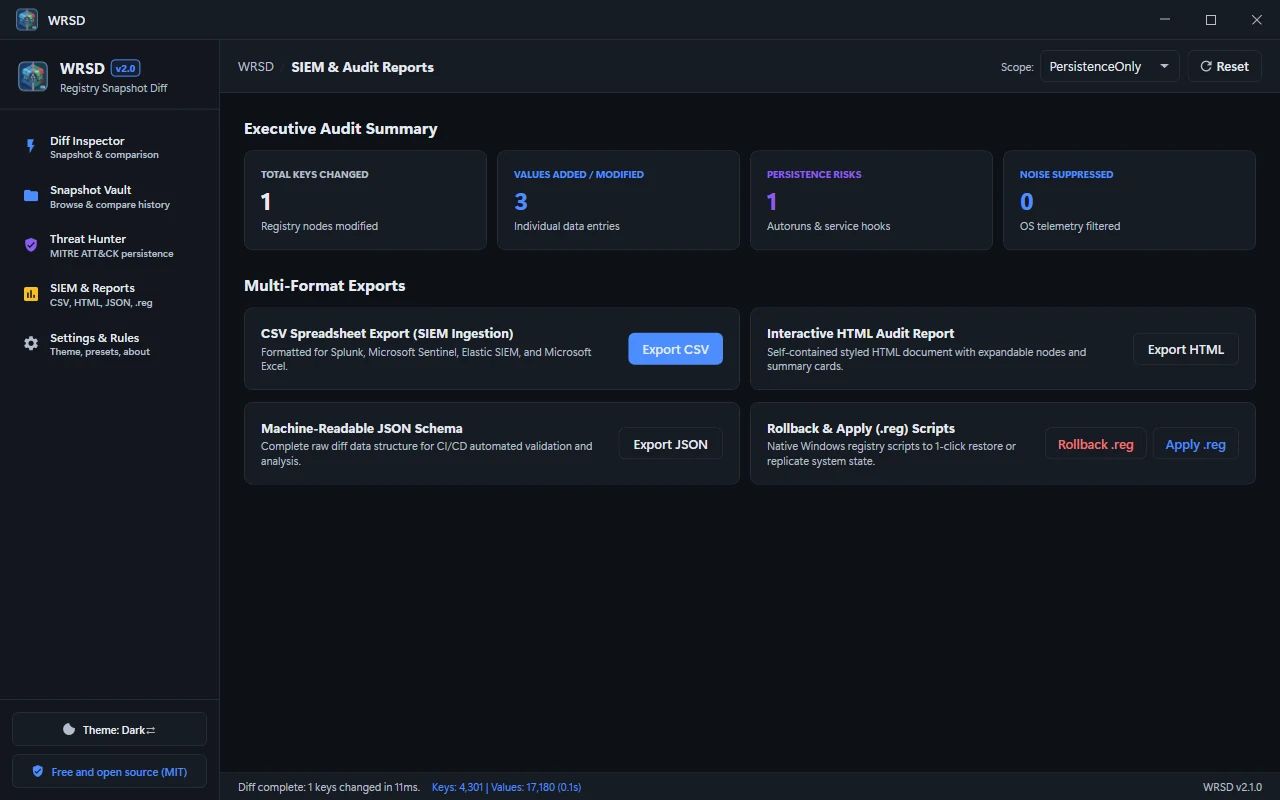Click the SIEM & Reports chart icon
Viewport: 1280px width, 800px height.
point(31,294)
